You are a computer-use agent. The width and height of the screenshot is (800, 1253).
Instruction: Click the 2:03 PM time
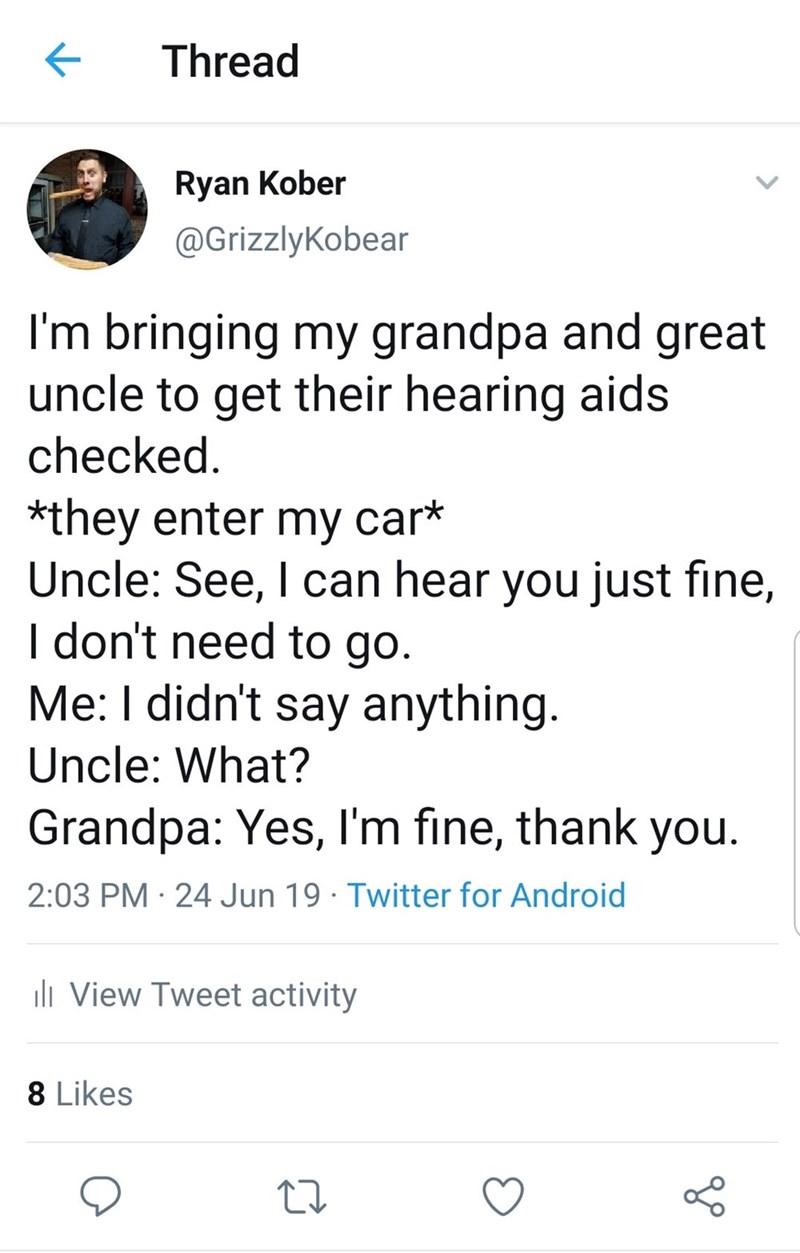pyautogui.click(x=87, y=894)
